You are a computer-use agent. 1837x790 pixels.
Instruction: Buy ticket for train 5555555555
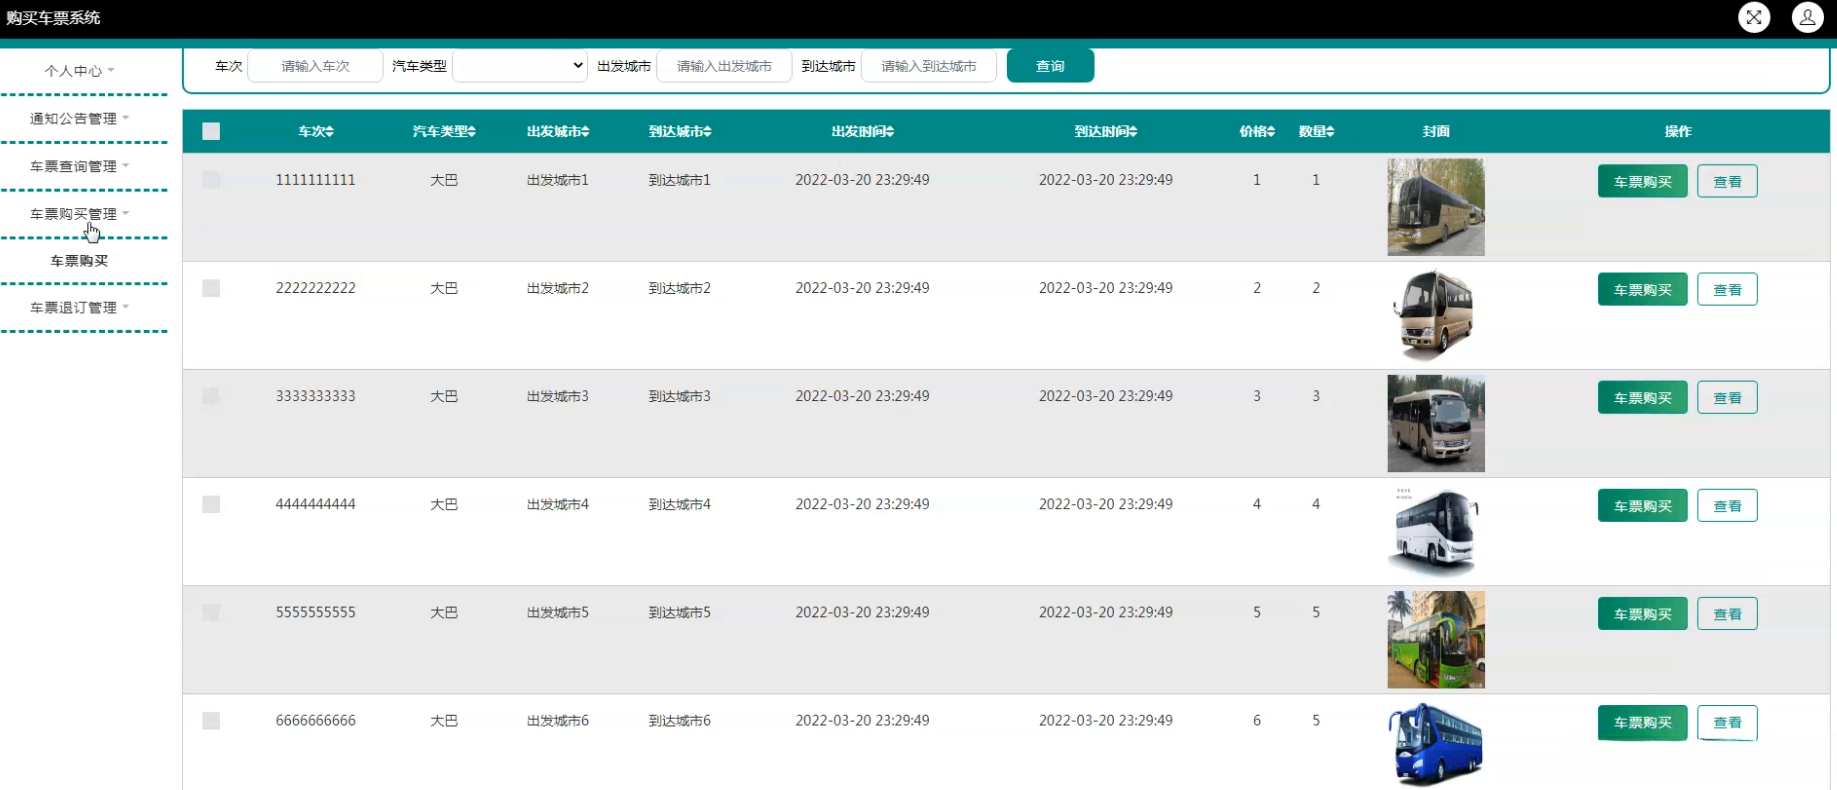[x=1642, y=613]
